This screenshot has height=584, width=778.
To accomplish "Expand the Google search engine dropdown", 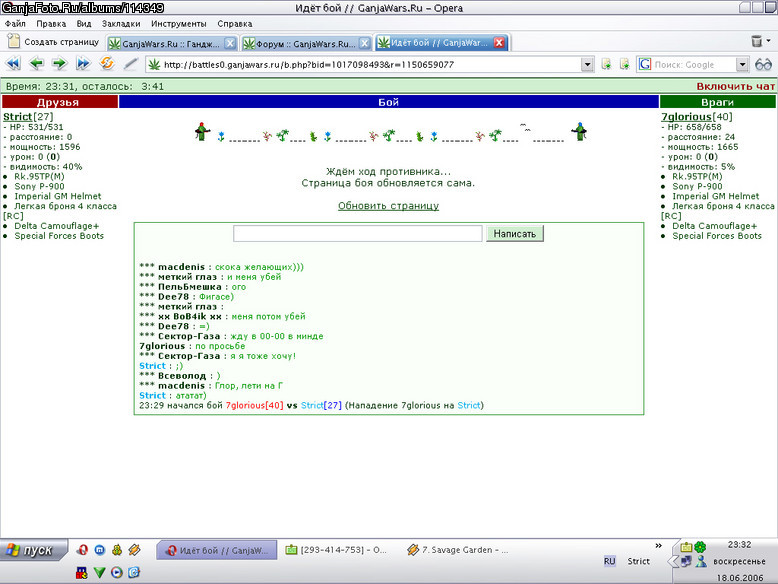I will point(742,65).
